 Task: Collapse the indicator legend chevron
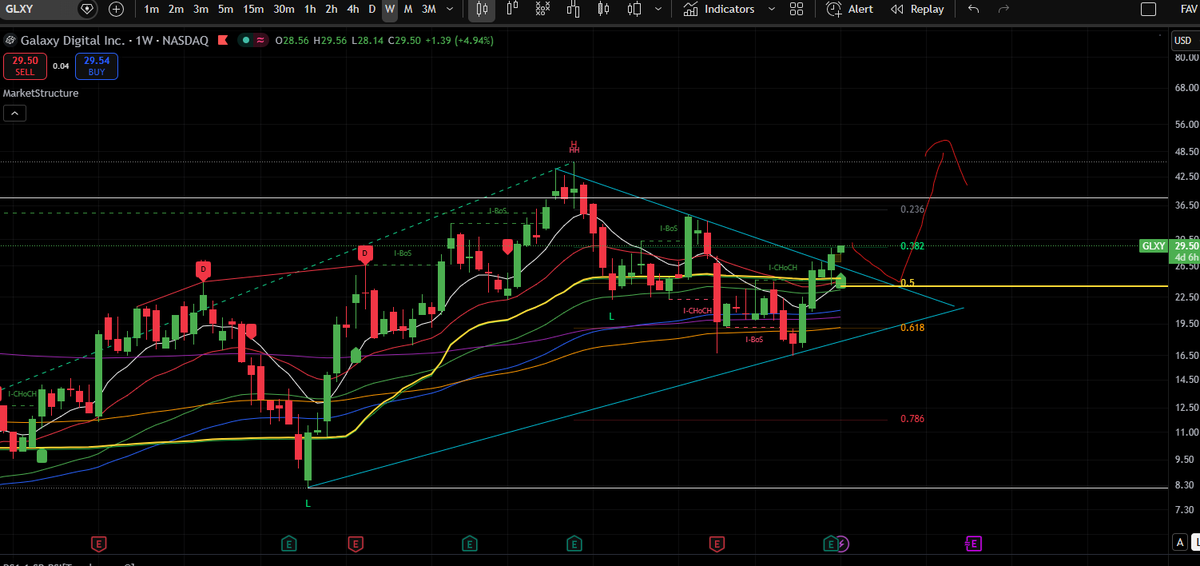click(x=15, y=113)
